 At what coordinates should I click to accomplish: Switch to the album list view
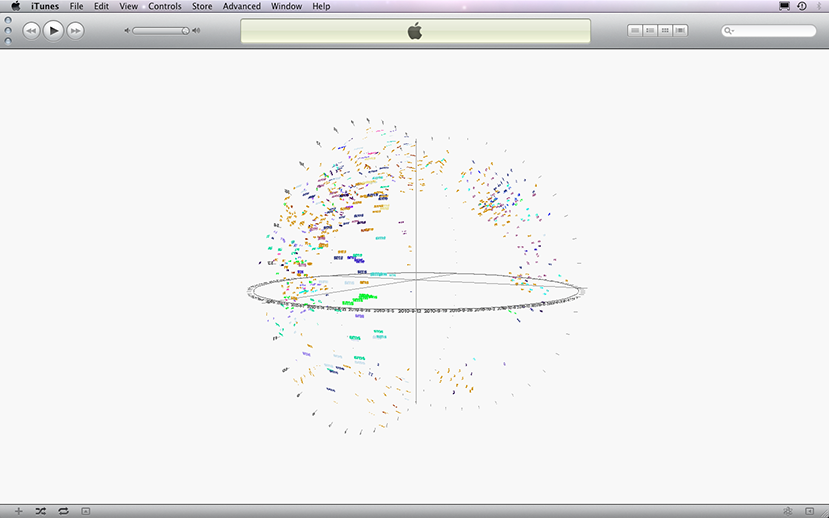650,31
